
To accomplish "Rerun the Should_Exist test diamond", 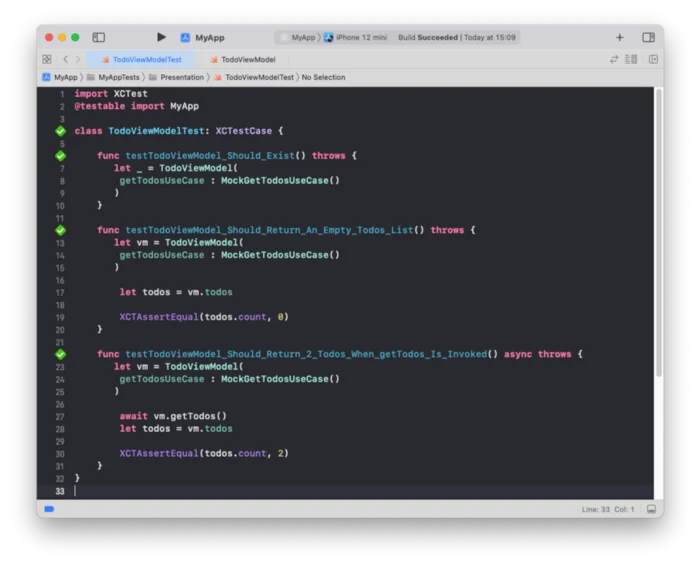I will click(x=61, y=156).
